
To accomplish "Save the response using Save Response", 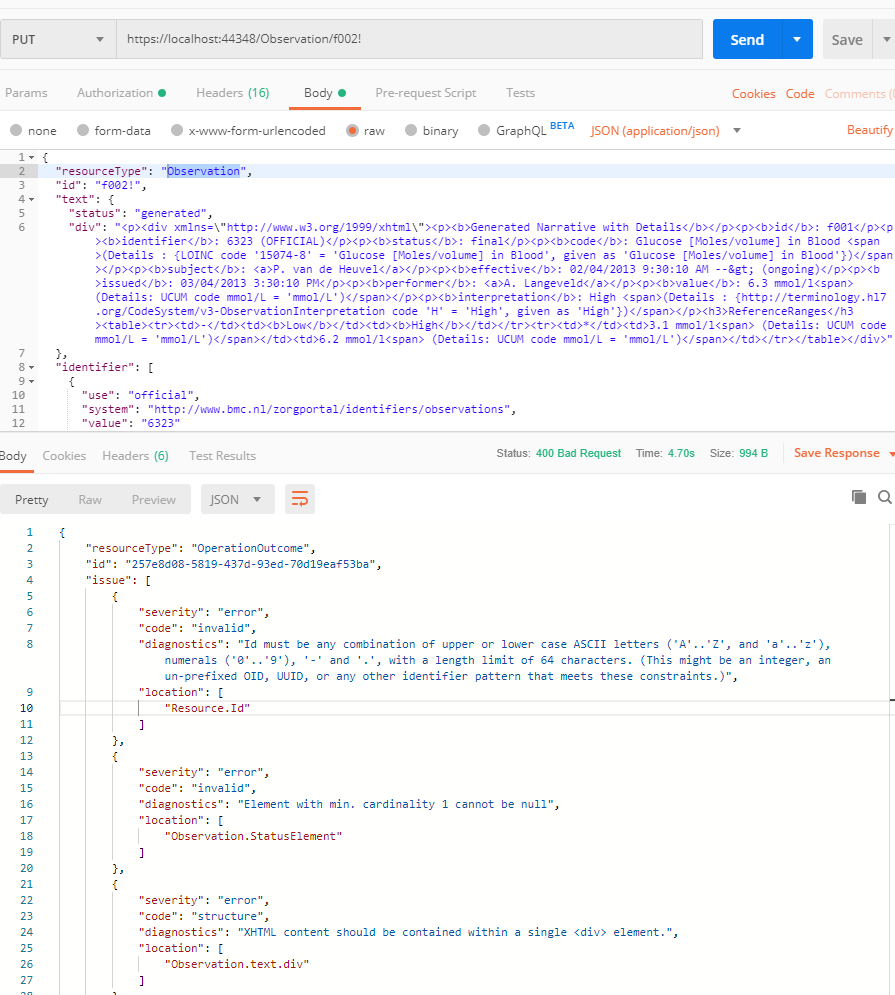I will pyautogui.click(x=836, y=453).
